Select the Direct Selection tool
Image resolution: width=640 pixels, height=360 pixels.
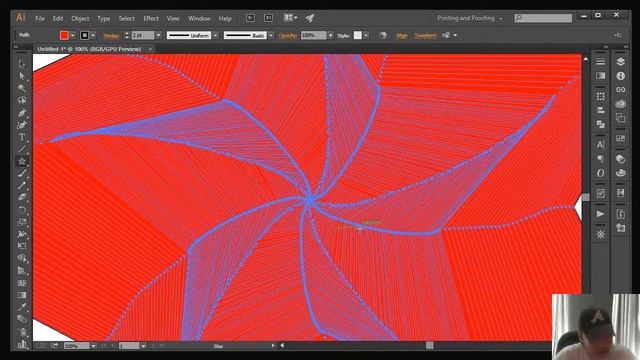pos(22,76)
